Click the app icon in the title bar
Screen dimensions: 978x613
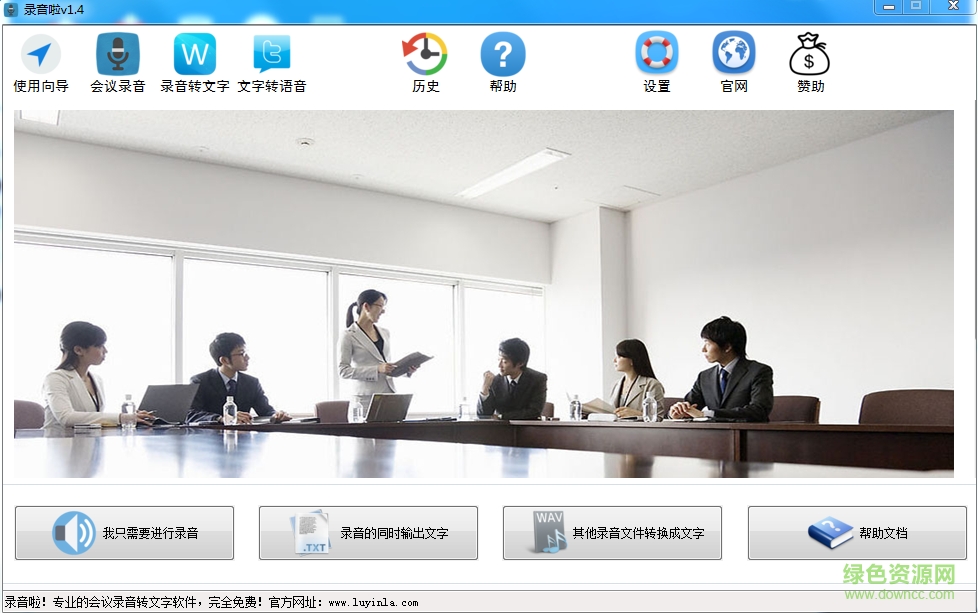click(x=11, y=7)
